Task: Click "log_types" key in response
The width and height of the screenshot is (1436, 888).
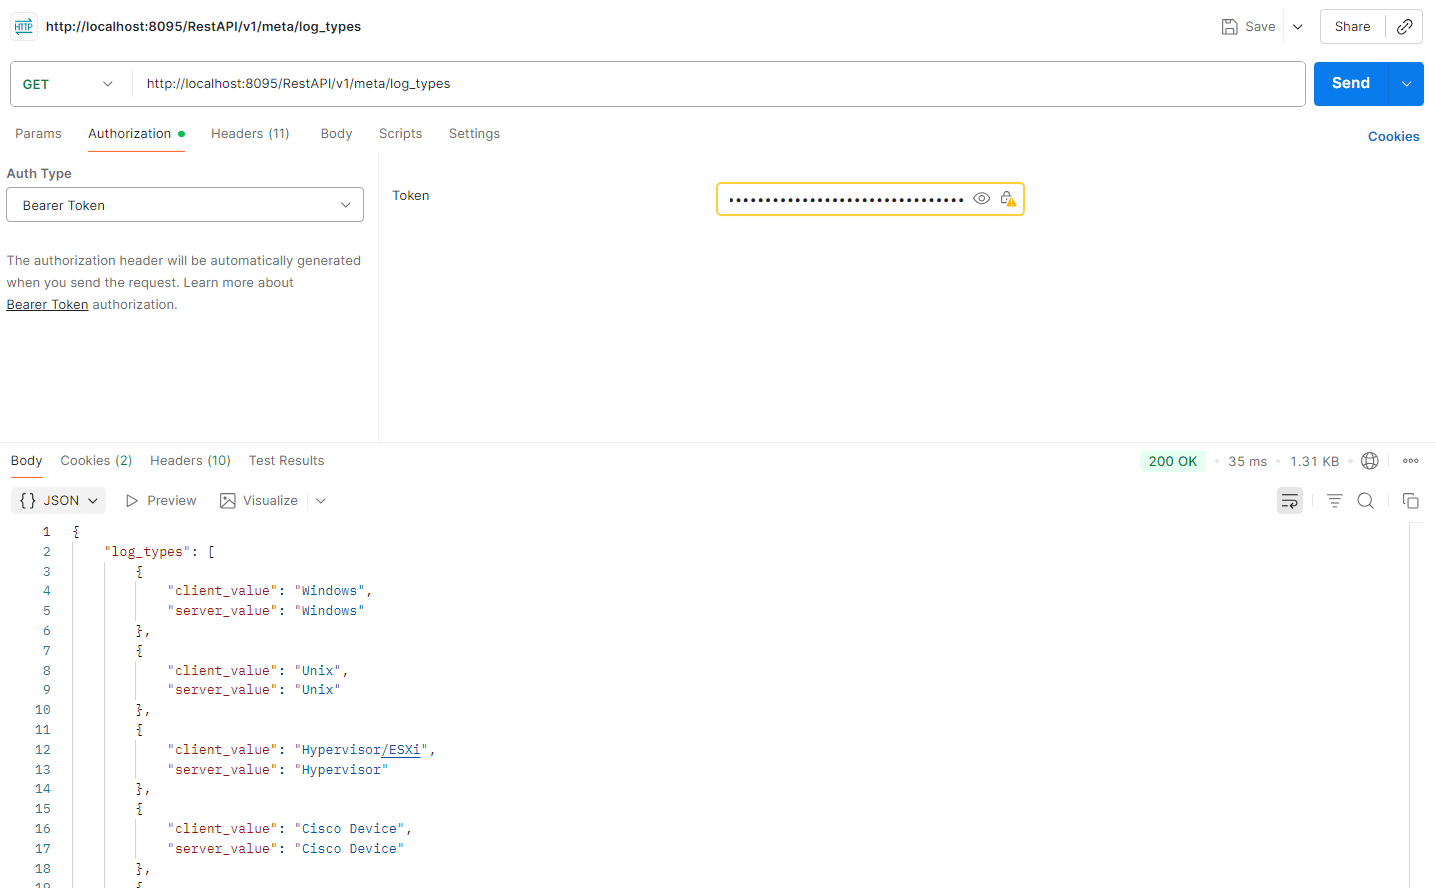Action: click(147, 552)
